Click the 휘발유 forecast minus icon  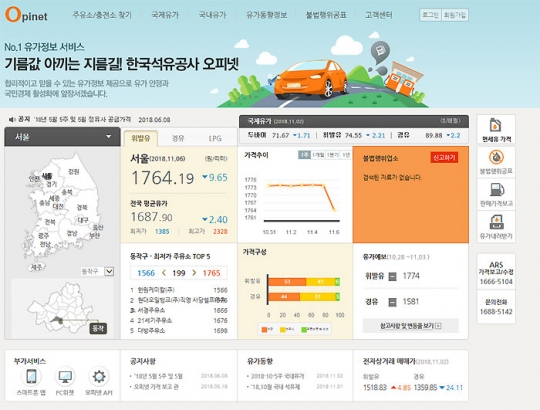392,276
